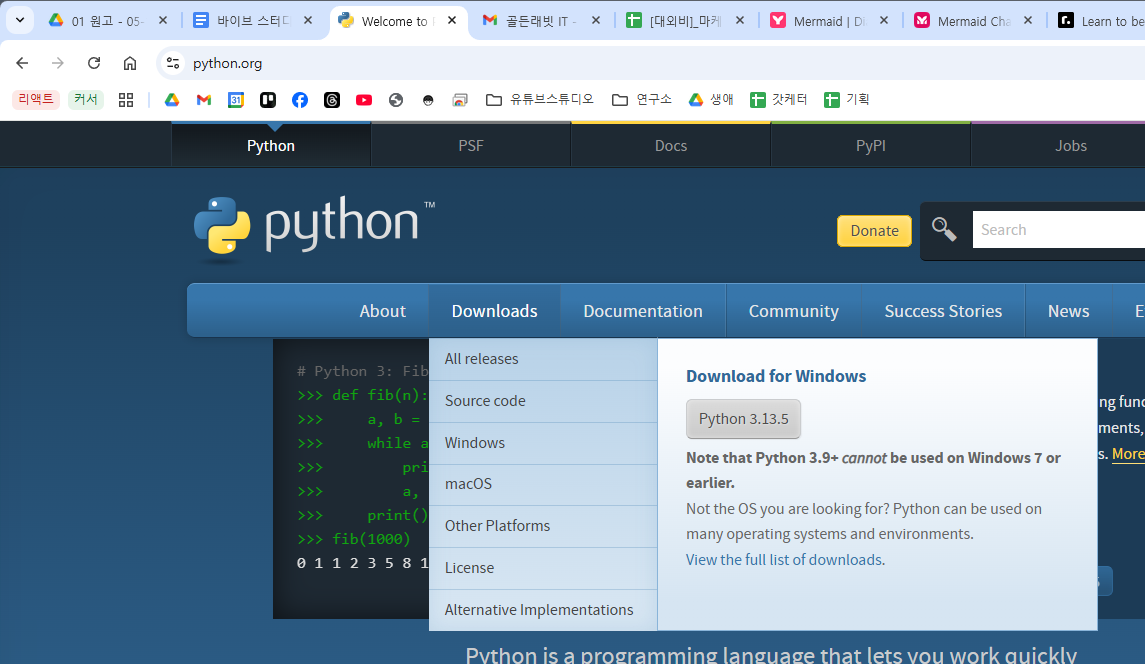Screen dimensions: 1145x664
Task: Click the Python logo
Action: click(x=314, y=229)
